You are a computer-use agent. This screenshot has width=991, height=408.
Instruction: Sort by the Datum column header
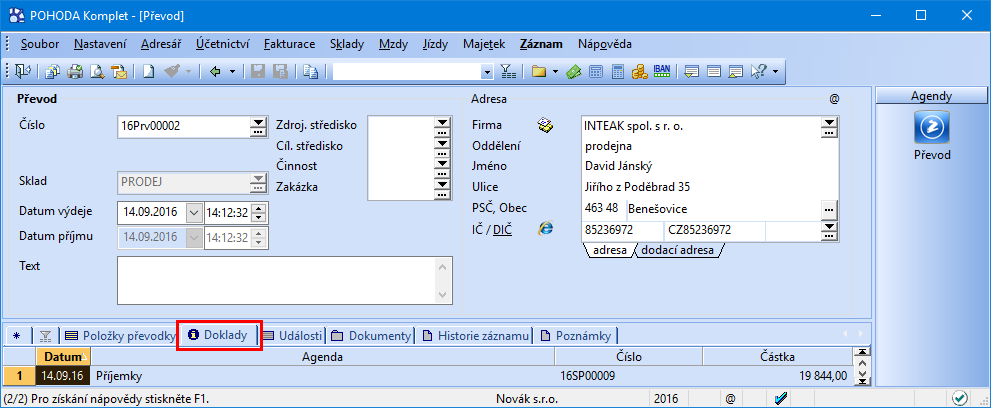tap(63, 356)
